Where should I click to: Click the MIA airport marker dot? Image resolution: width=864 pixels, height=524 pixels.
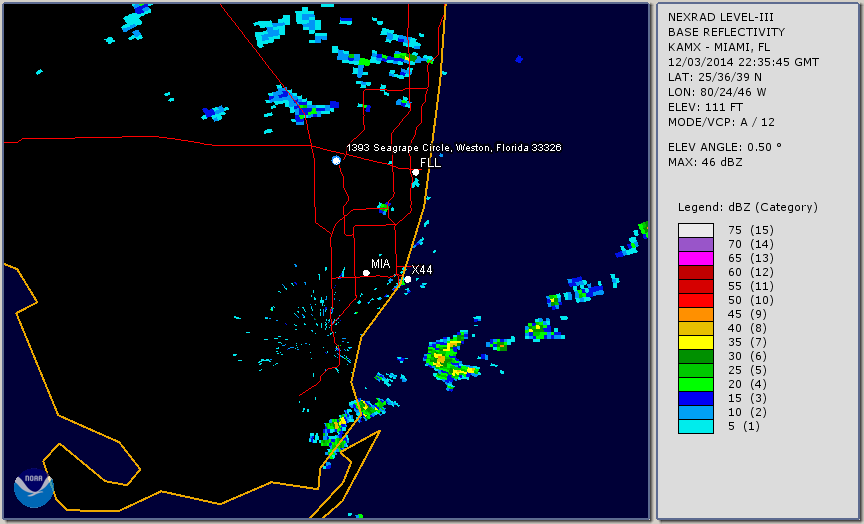tap(366, 273)
